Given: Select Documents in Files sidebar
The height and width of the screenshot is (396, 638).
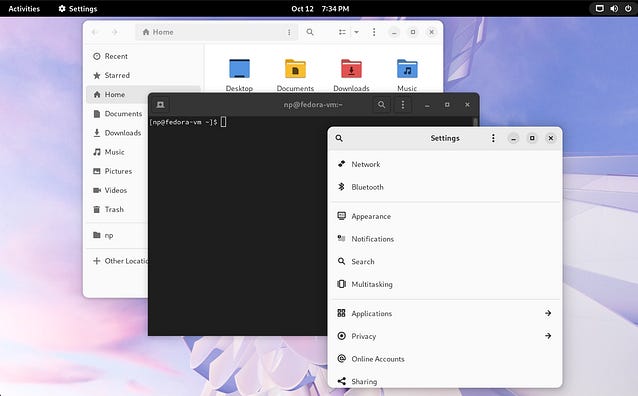Looking at the screenshot, I should [x=118, y=114].
